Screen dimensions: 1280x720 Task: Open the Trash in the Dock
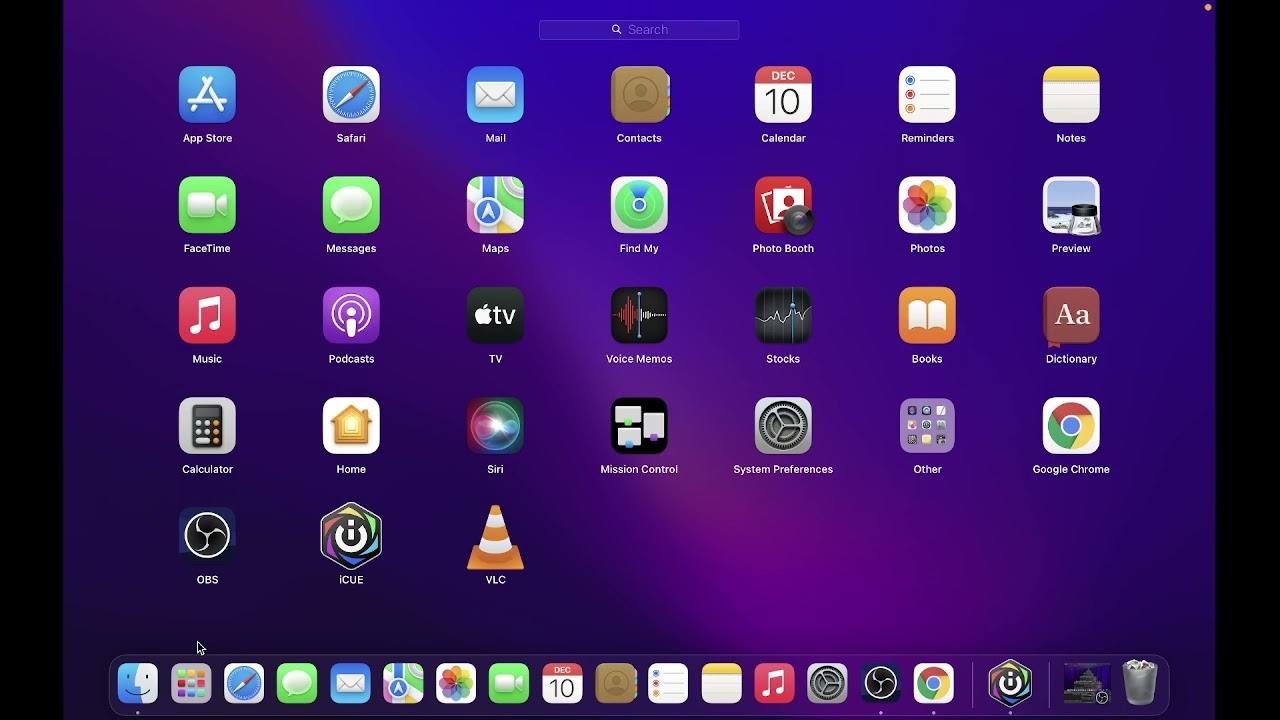coord(1140,683)
